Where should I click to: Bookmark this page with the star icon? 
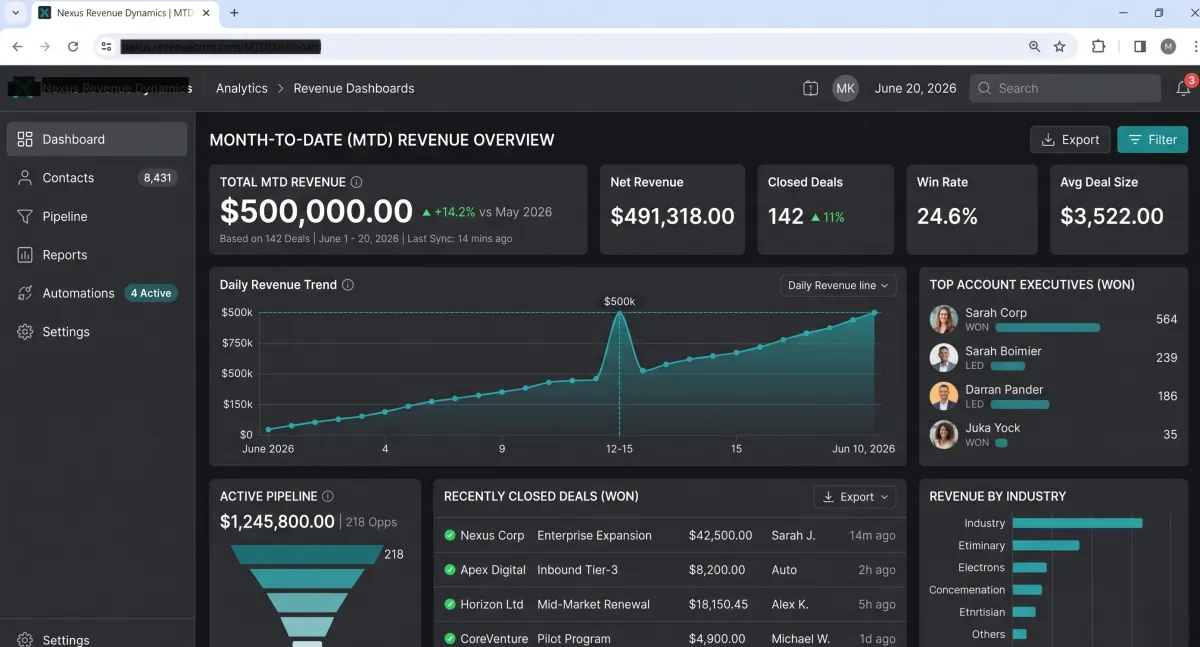coord(1060,46)
